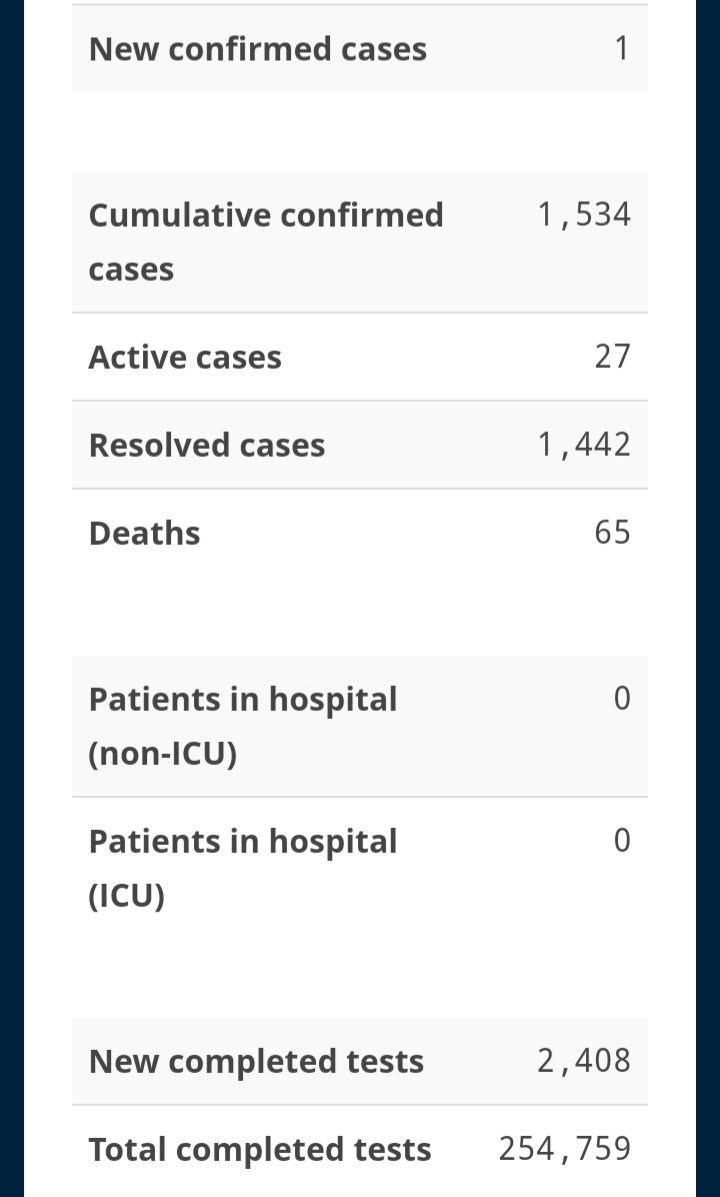Select the Deaths row label

(144, 533)
